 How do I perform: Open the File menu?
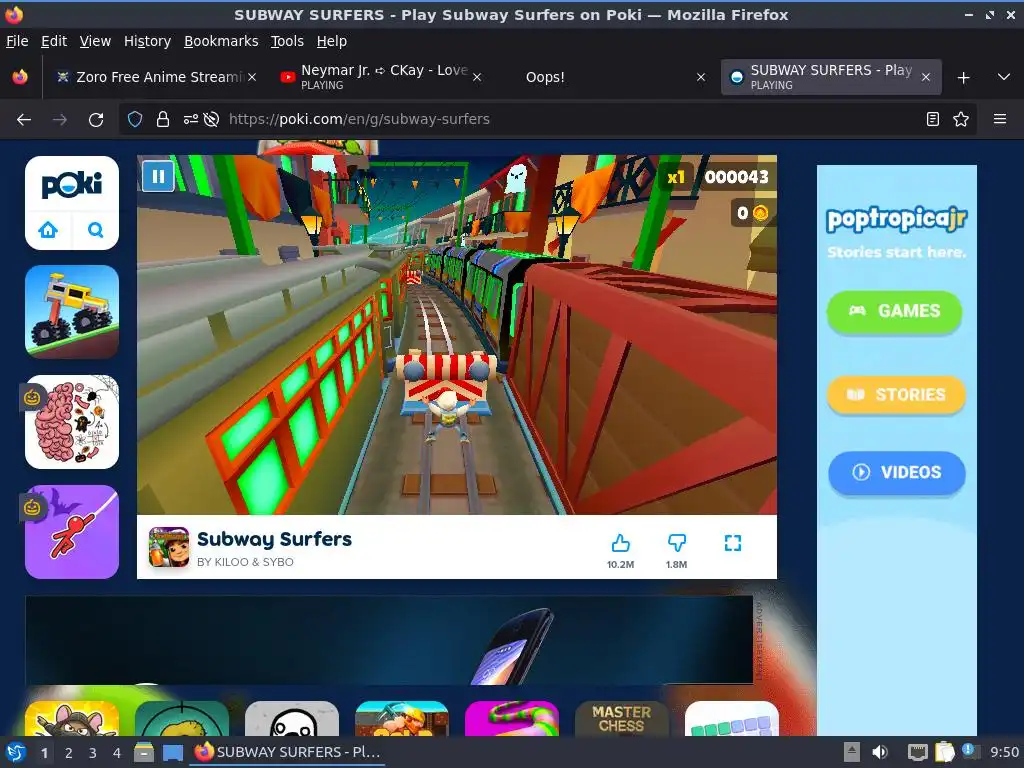click(17, 41)
